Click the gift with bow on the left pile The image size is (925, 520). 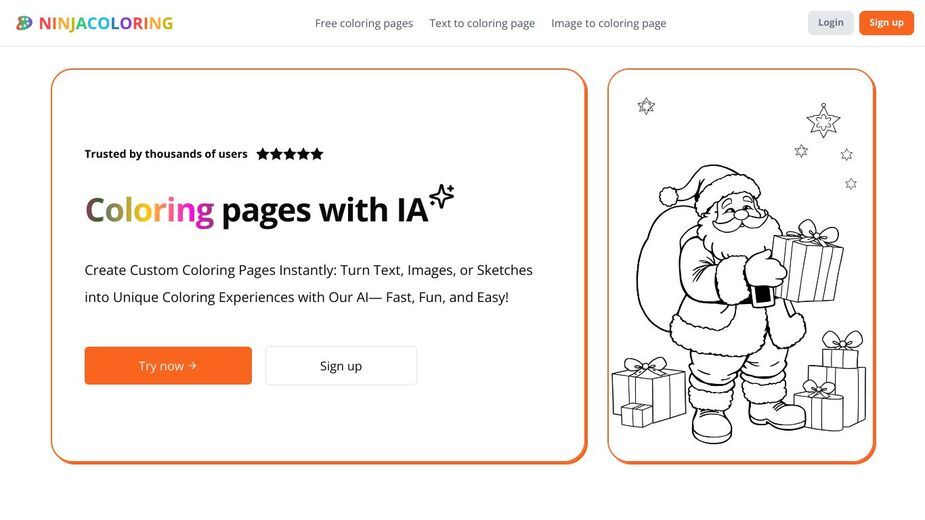[x=649, y=391]
